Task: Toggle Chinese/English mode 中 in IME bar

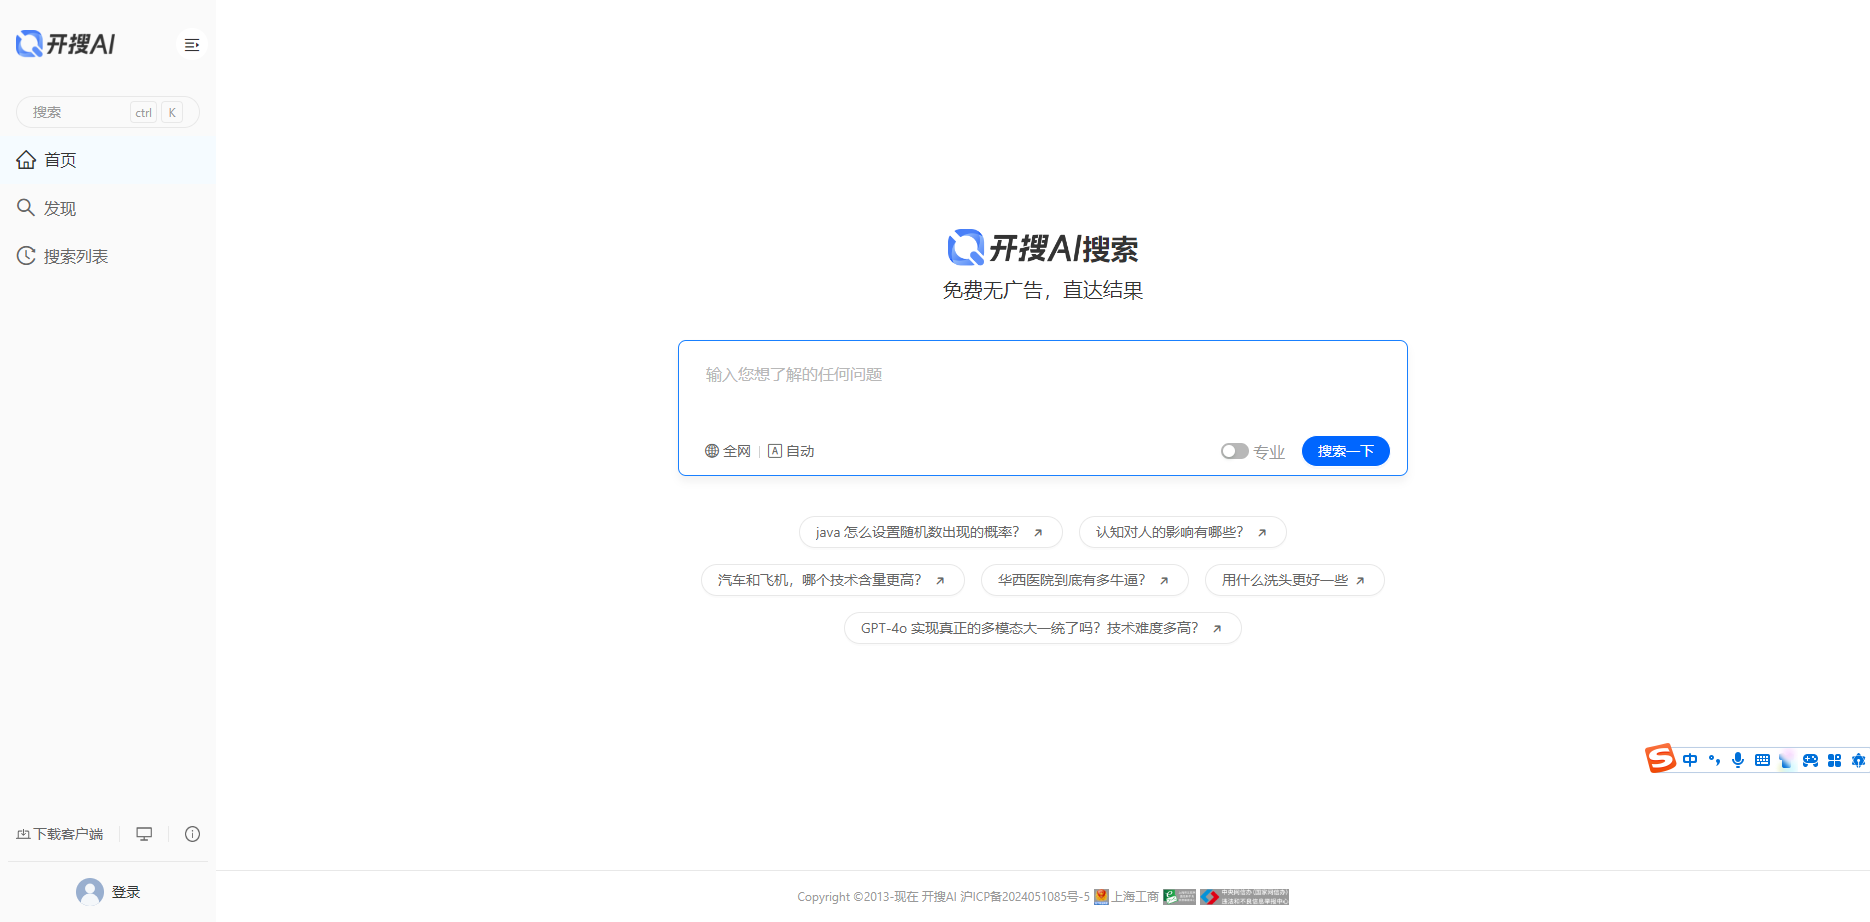Action: (x=1690, y=760)
